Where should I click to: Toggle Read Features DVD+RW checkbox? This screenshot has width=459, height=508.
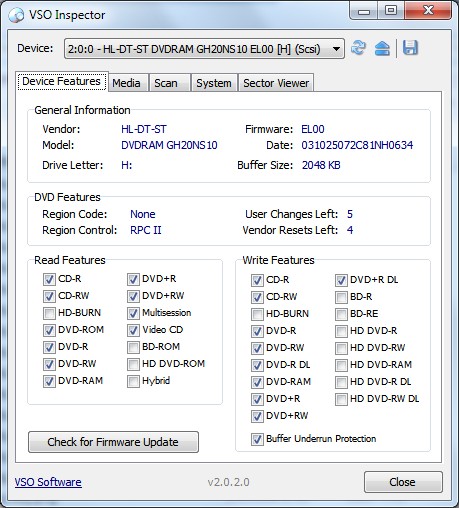click(133, 296)
